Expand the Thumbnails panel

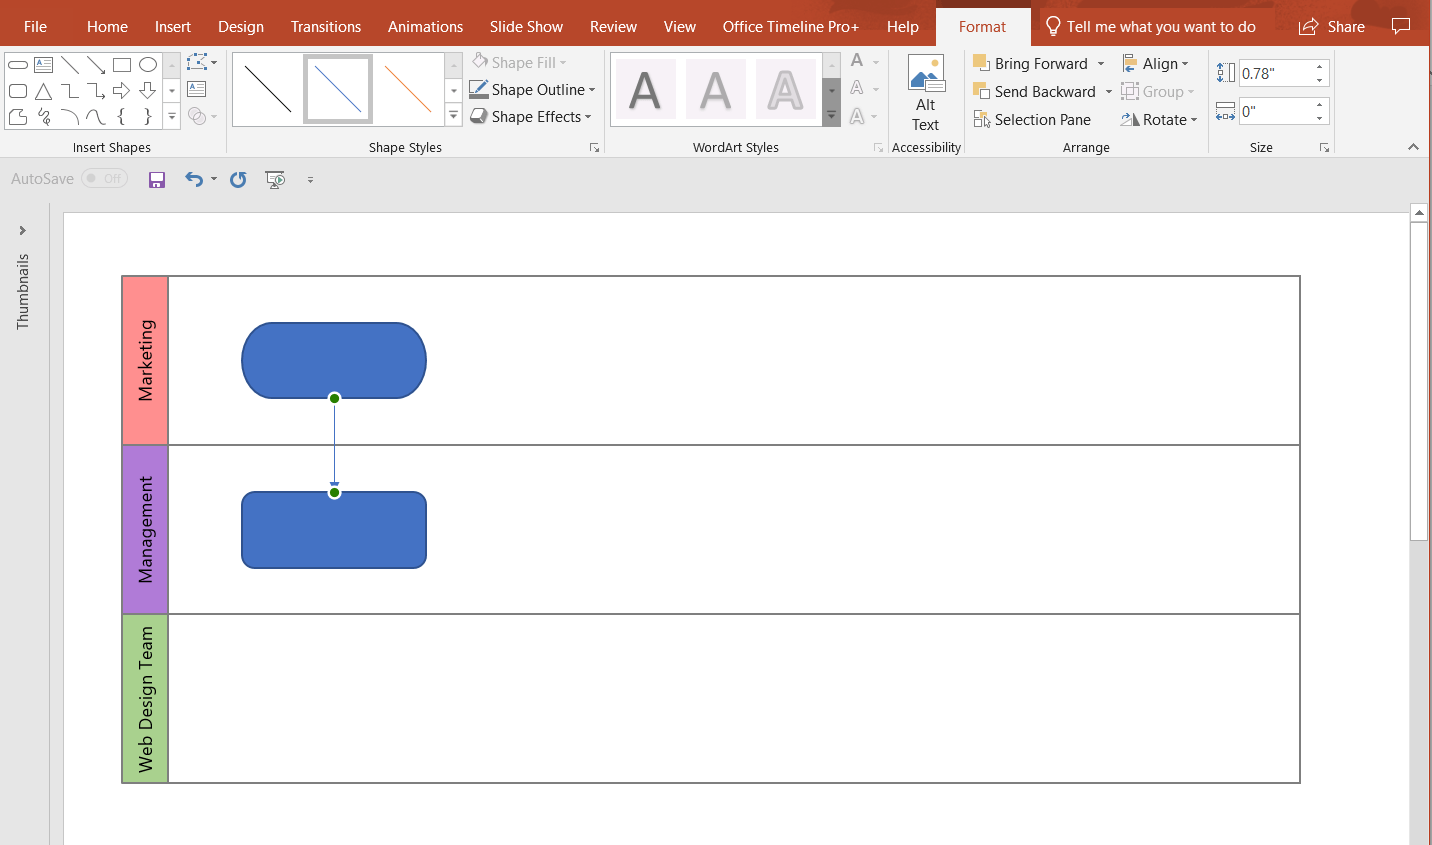tap(23, 229)
